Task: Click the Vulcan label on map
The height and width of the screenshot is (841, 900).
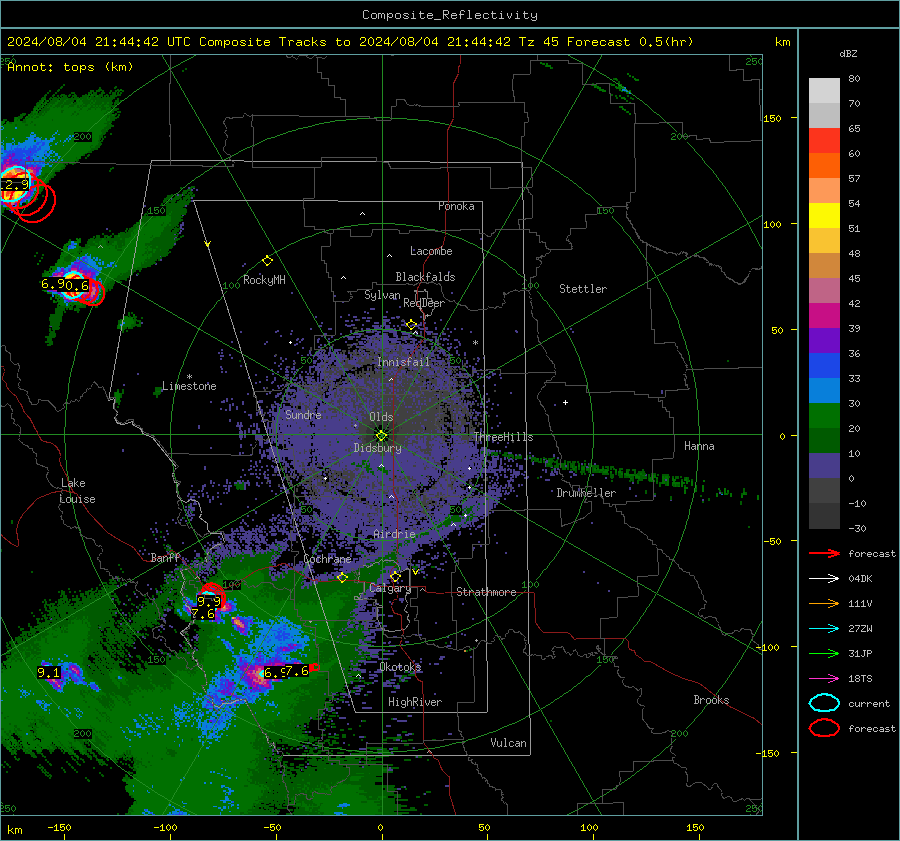Action: click(508, 743)
